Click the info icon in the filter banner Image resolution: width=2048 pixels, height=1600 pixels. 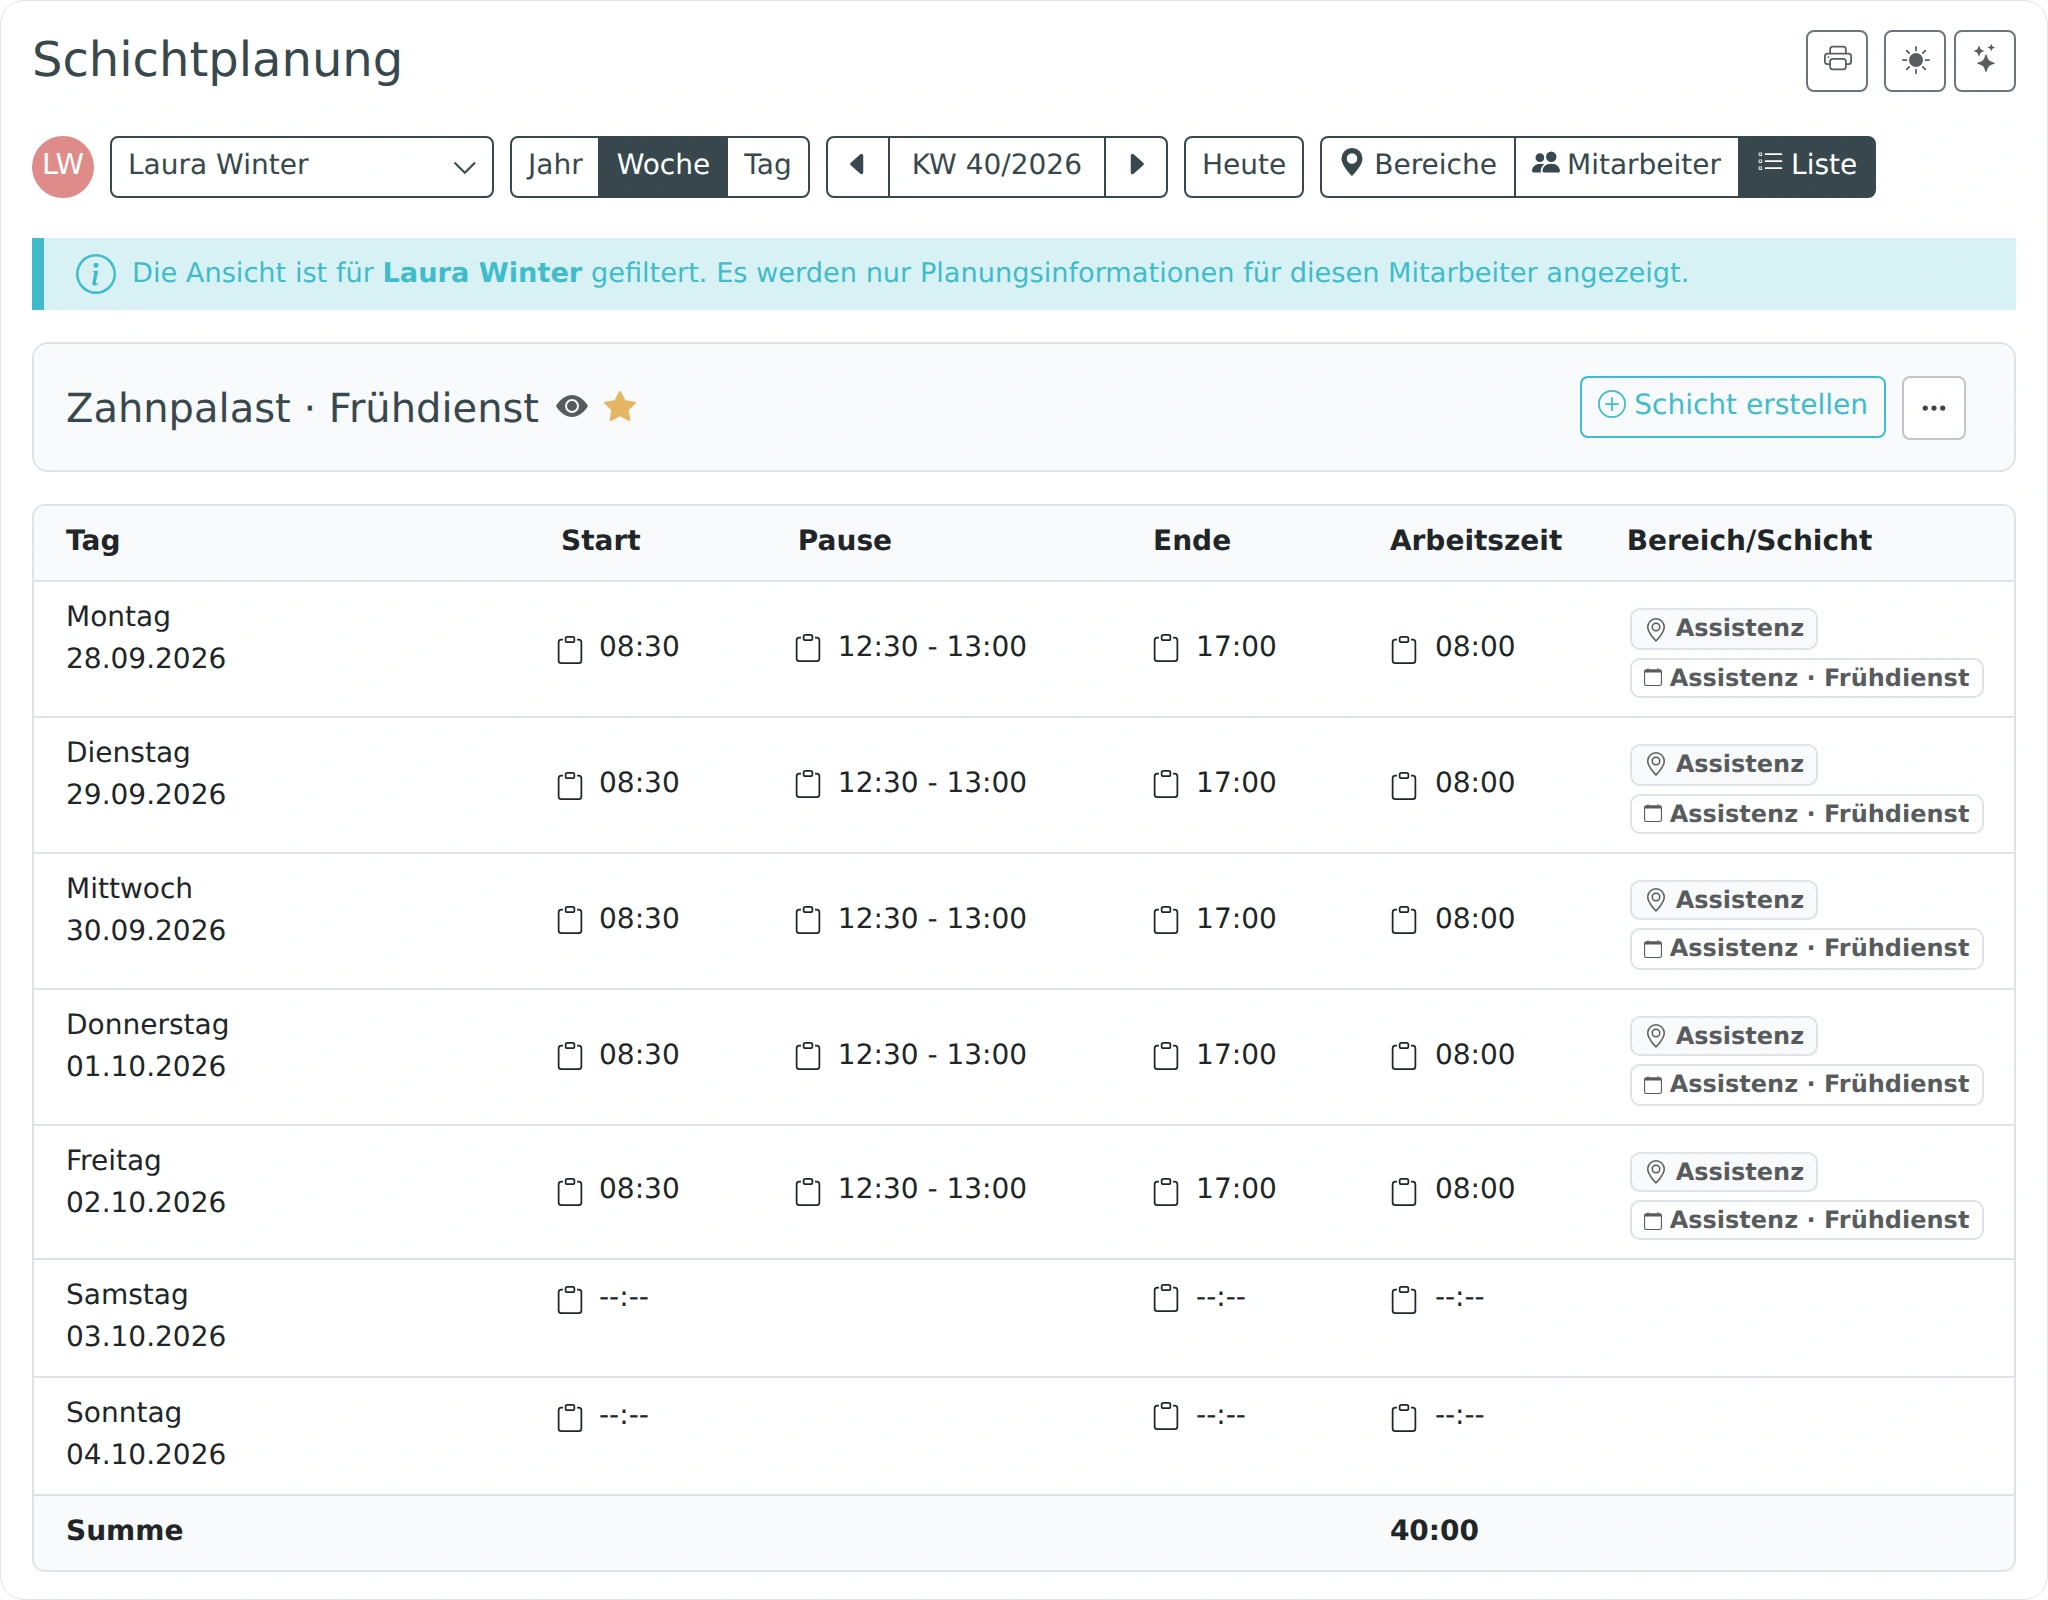pos(95,274)
